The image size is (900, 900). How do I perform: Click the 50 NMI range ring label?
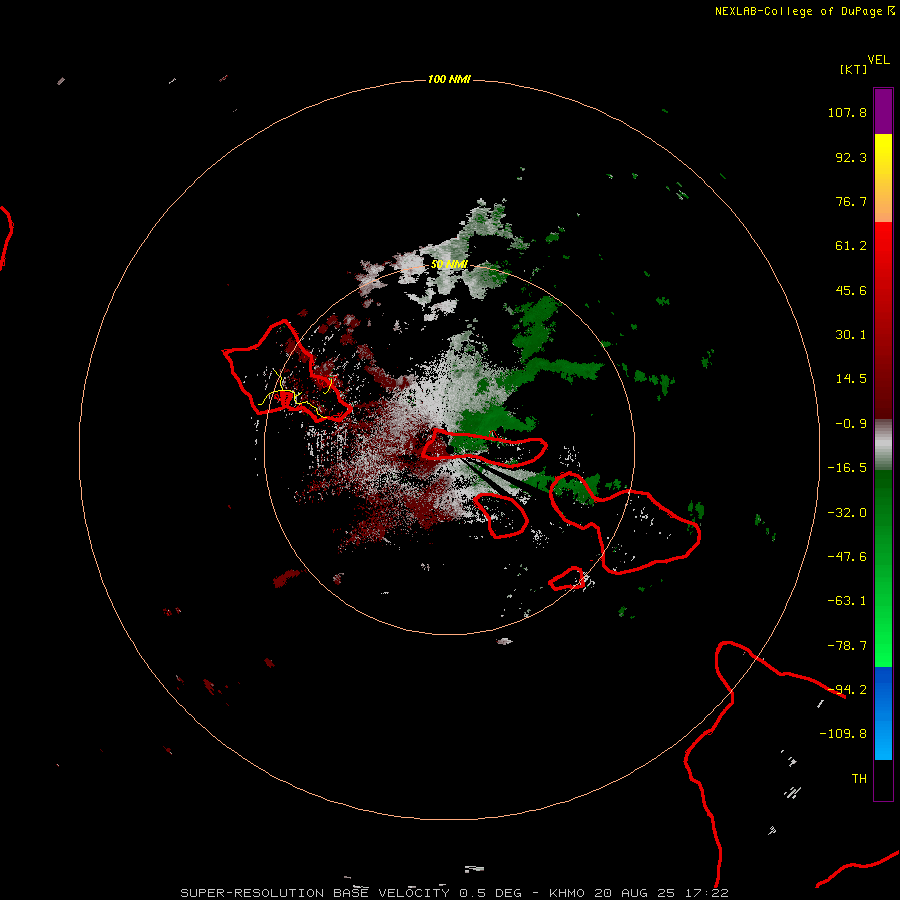tap(449, 265)
